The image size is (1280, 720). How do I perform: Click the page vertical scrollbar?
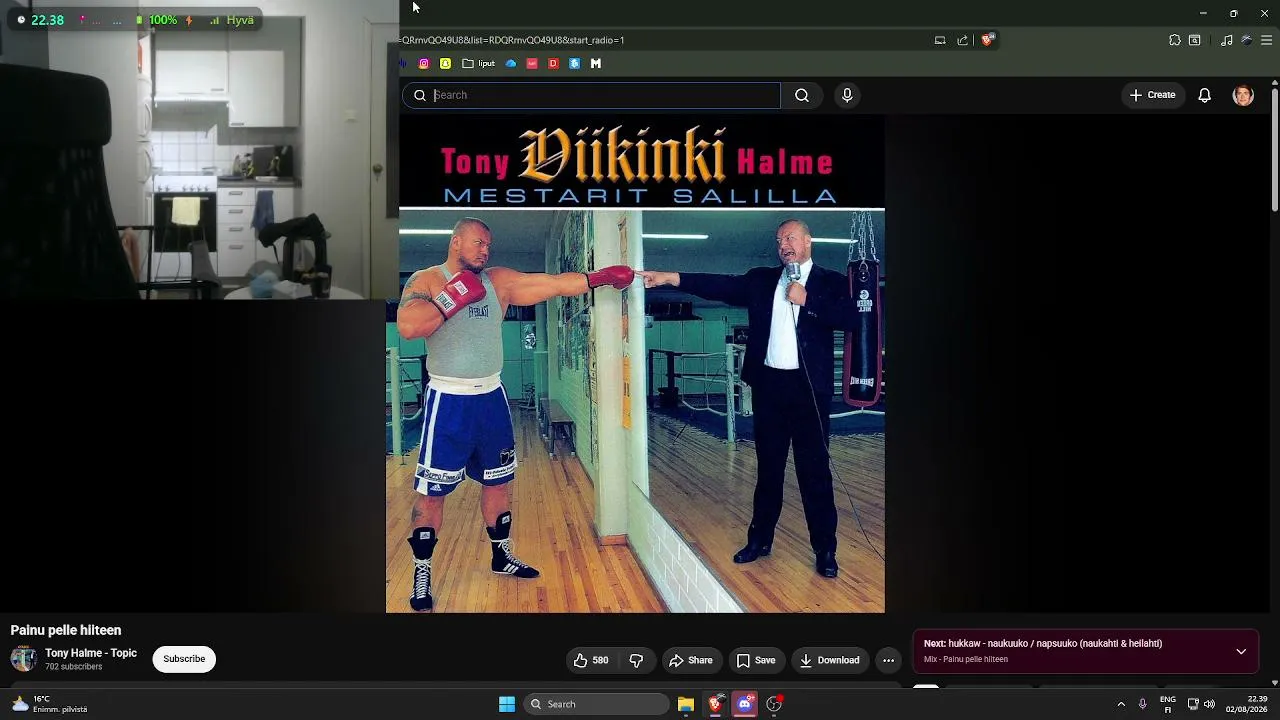pyautogui.click(x=1274, y=150)
